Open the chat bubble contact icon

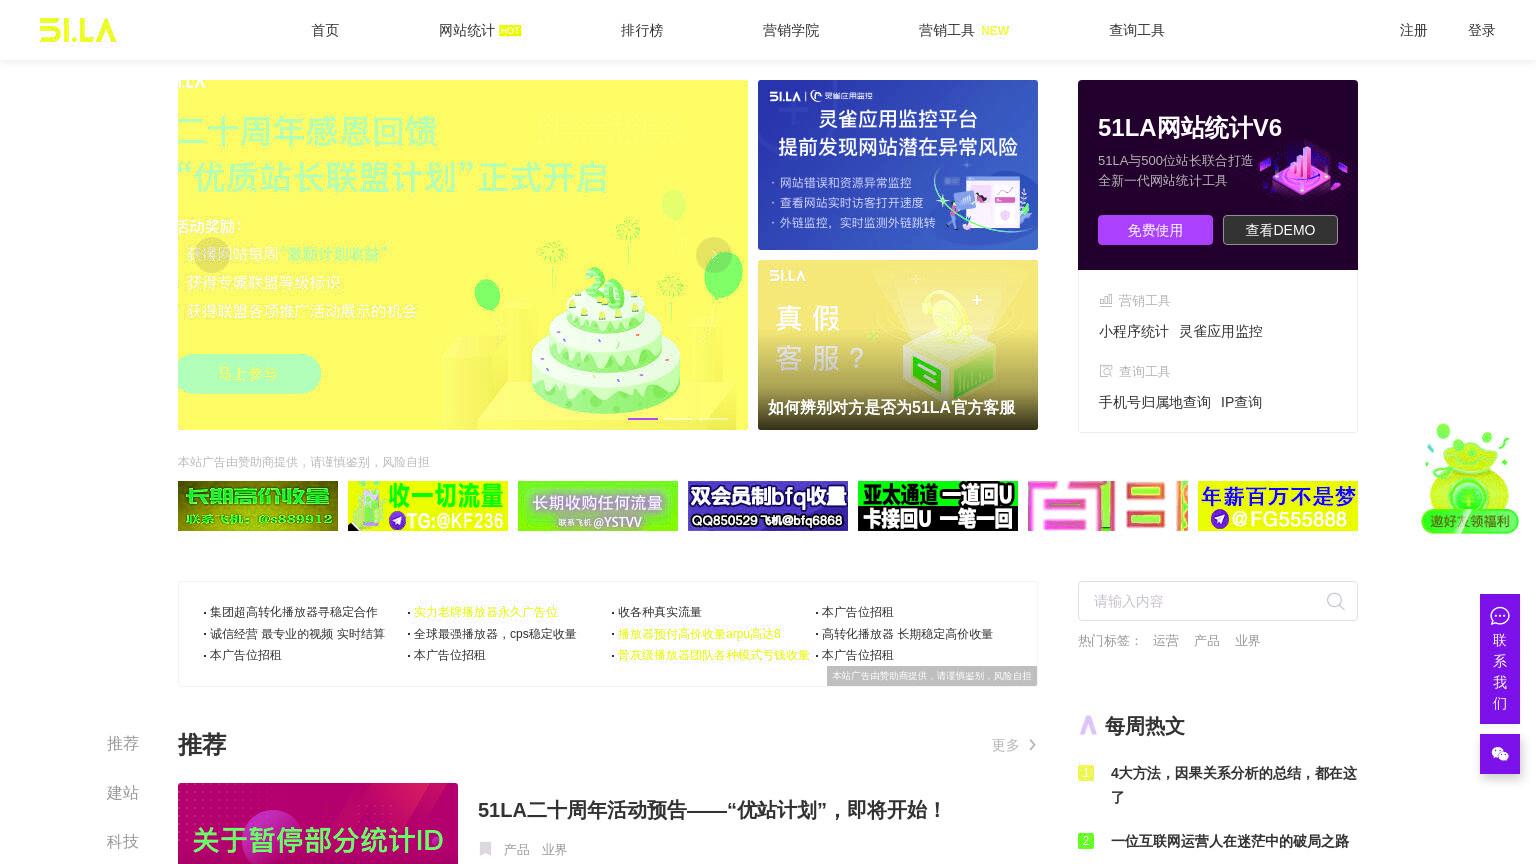pyautogui.click(x=1499, y=616)
